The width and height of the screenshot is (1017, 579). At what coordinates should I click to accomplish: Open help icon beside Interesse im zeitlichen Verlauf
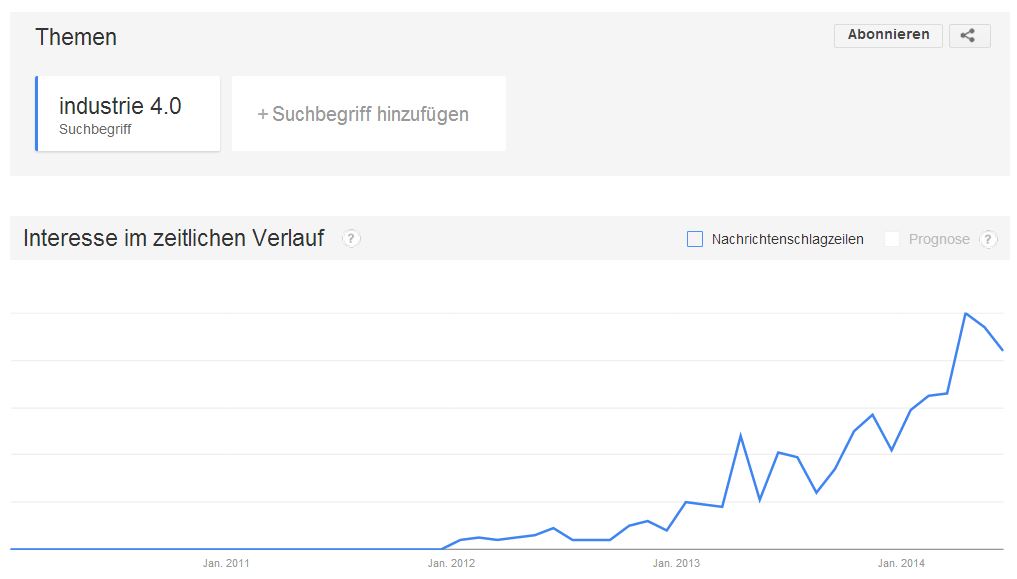(351, 239)
